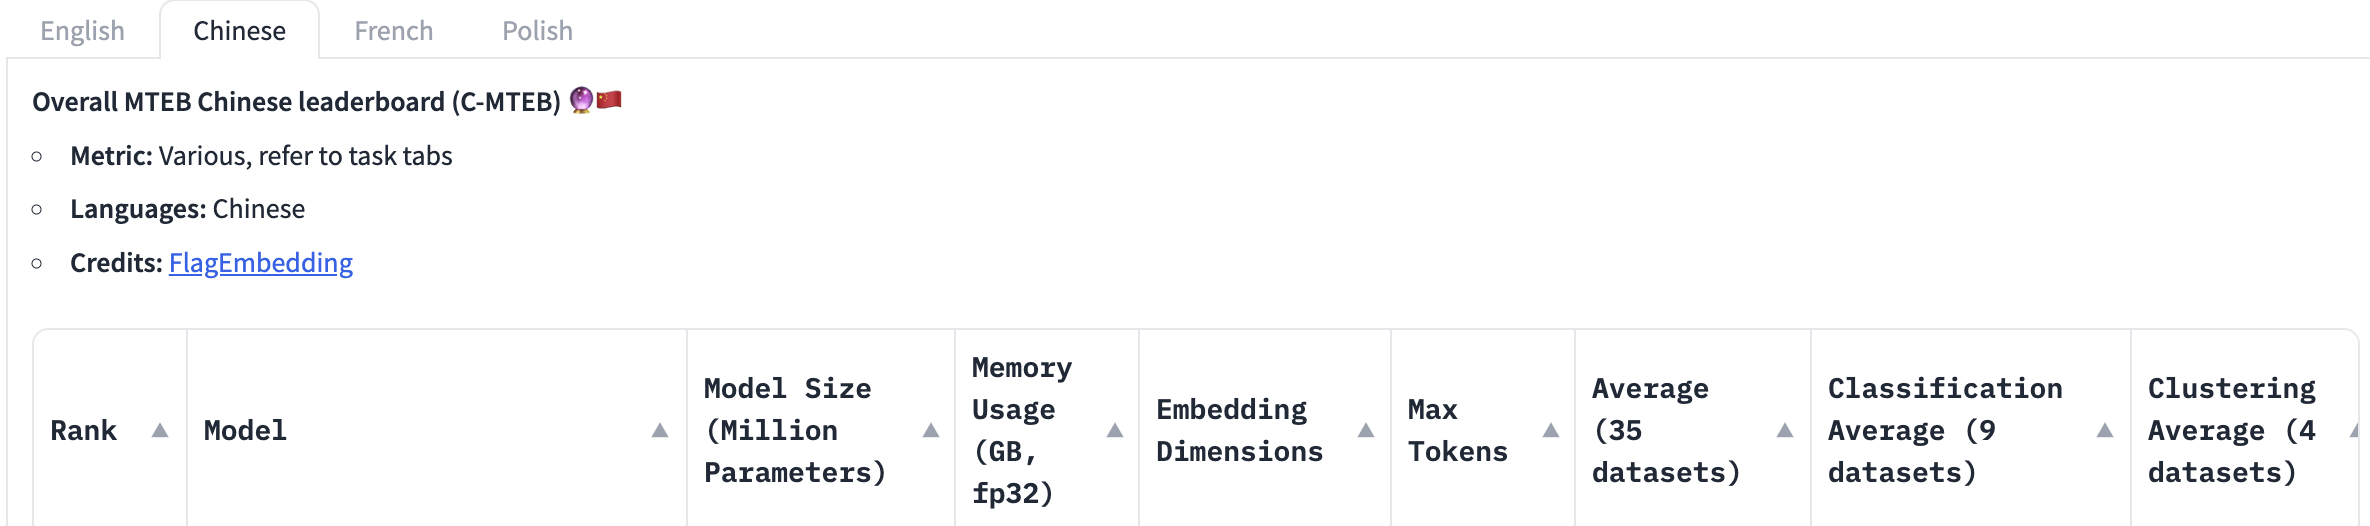Switch to the Polish tab
Viewport: 2370px width, 526px height.
tap(537, 31)
